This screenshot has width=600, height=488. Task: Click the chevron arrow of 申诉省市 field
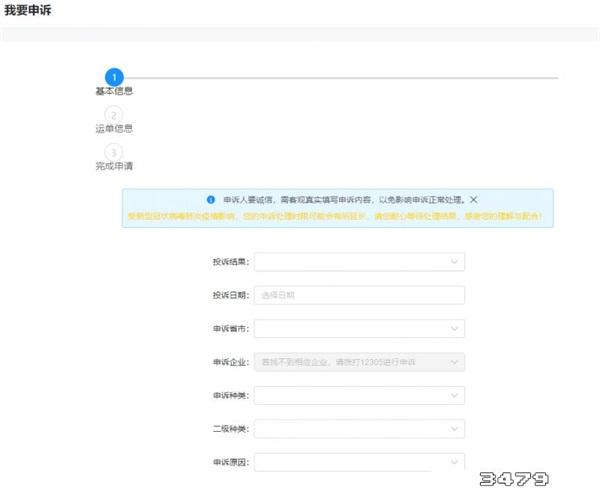point(455,328)
